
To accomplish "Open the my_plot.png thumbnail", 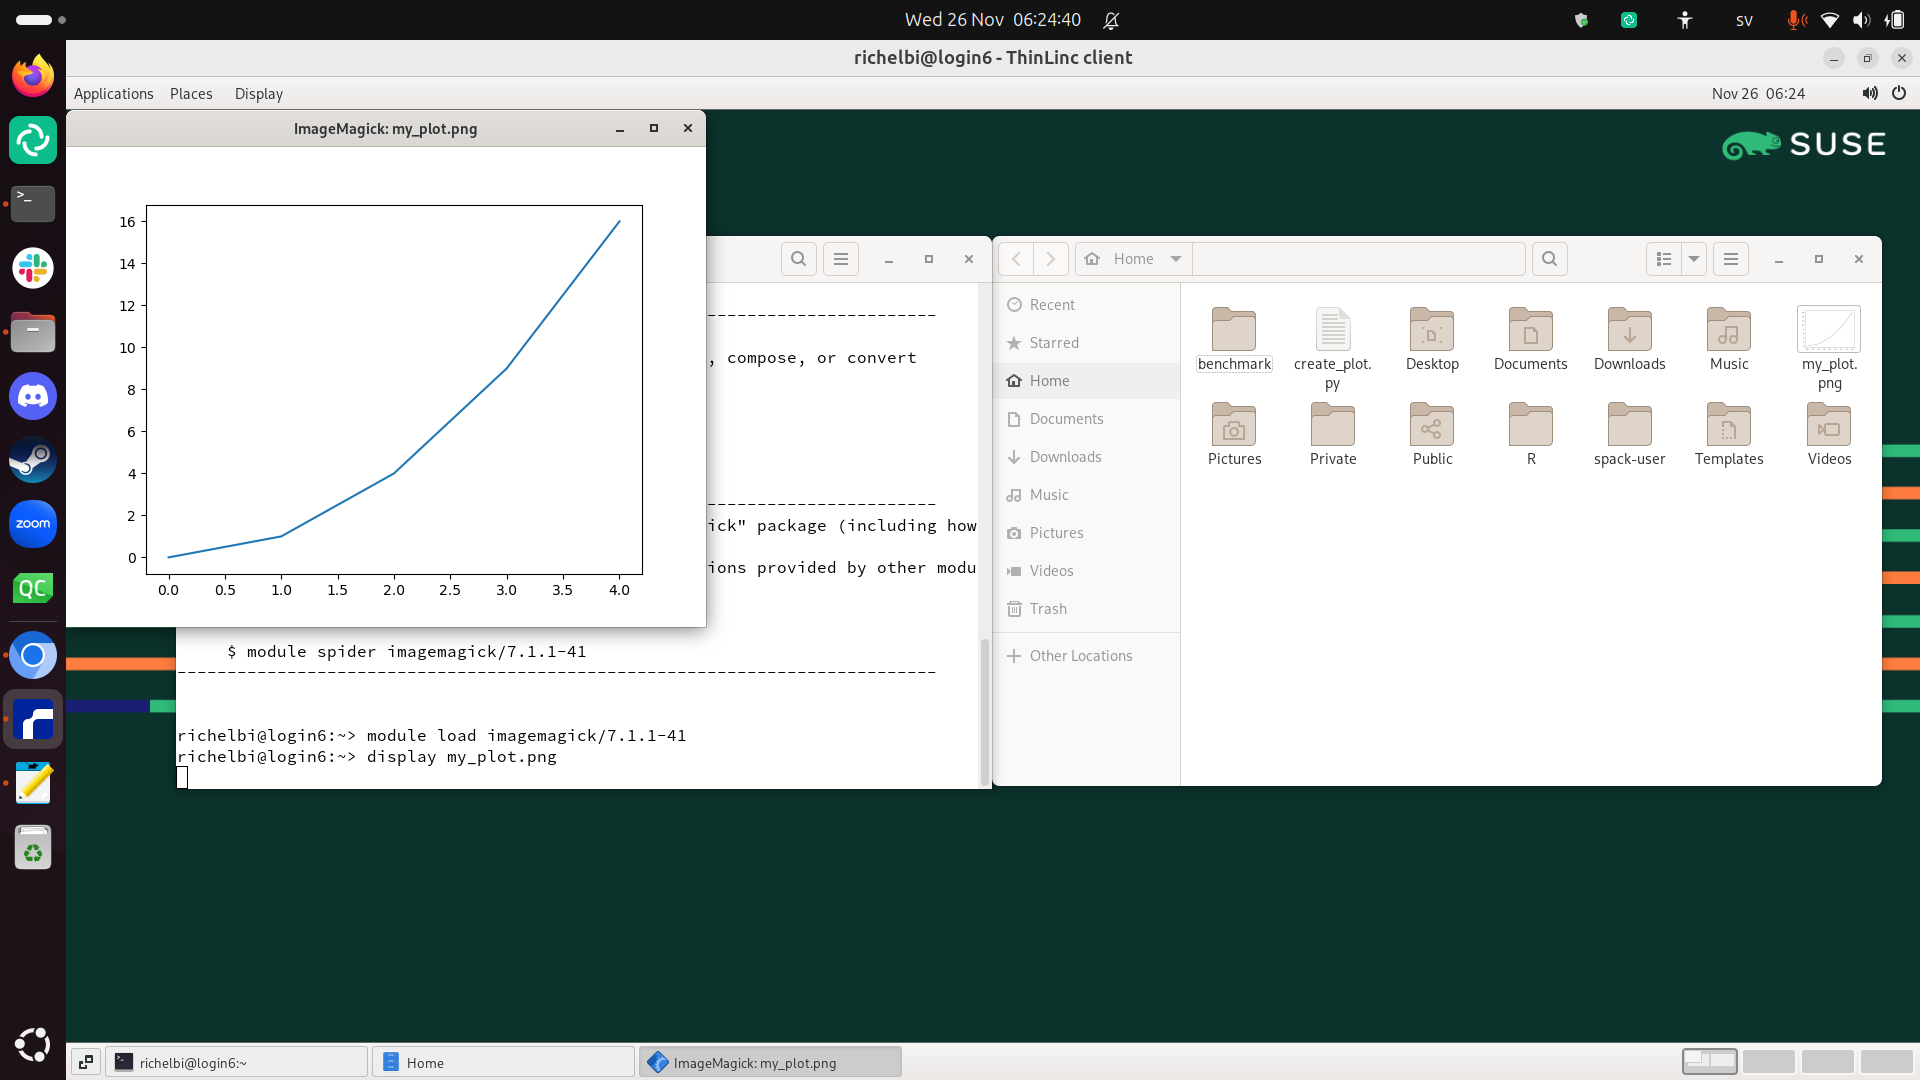I will (1828, 330).
